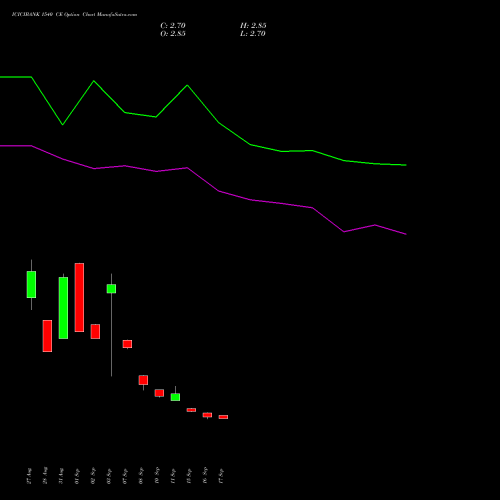Click the '31 Aug' date axis label
500x500 pixels.
tap(61, 476)
